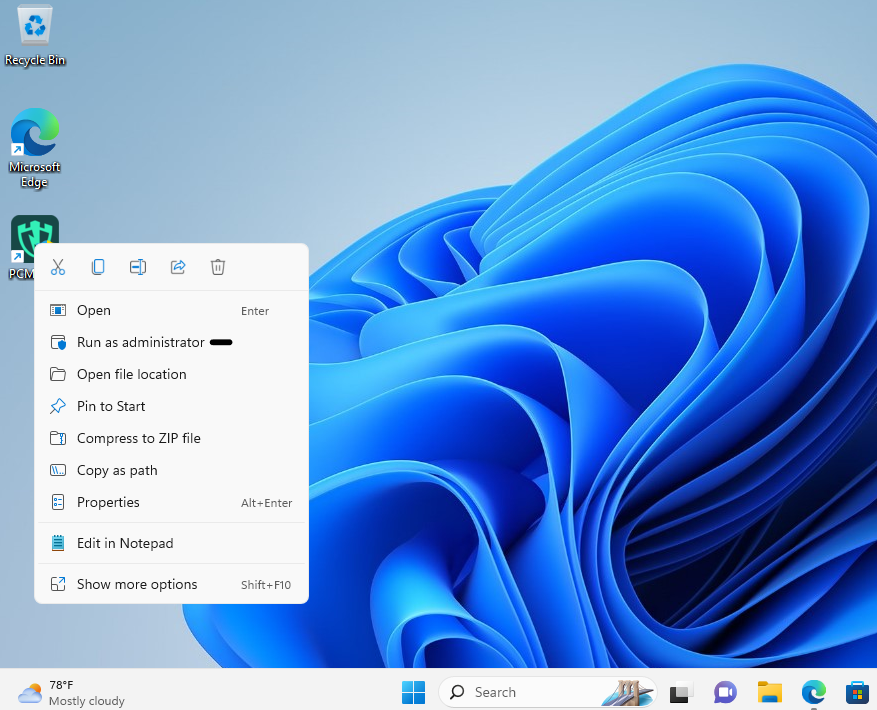This screenshot has width=877, height=710.
Task: Open the Windows Start menu
Action: [413, 692]
